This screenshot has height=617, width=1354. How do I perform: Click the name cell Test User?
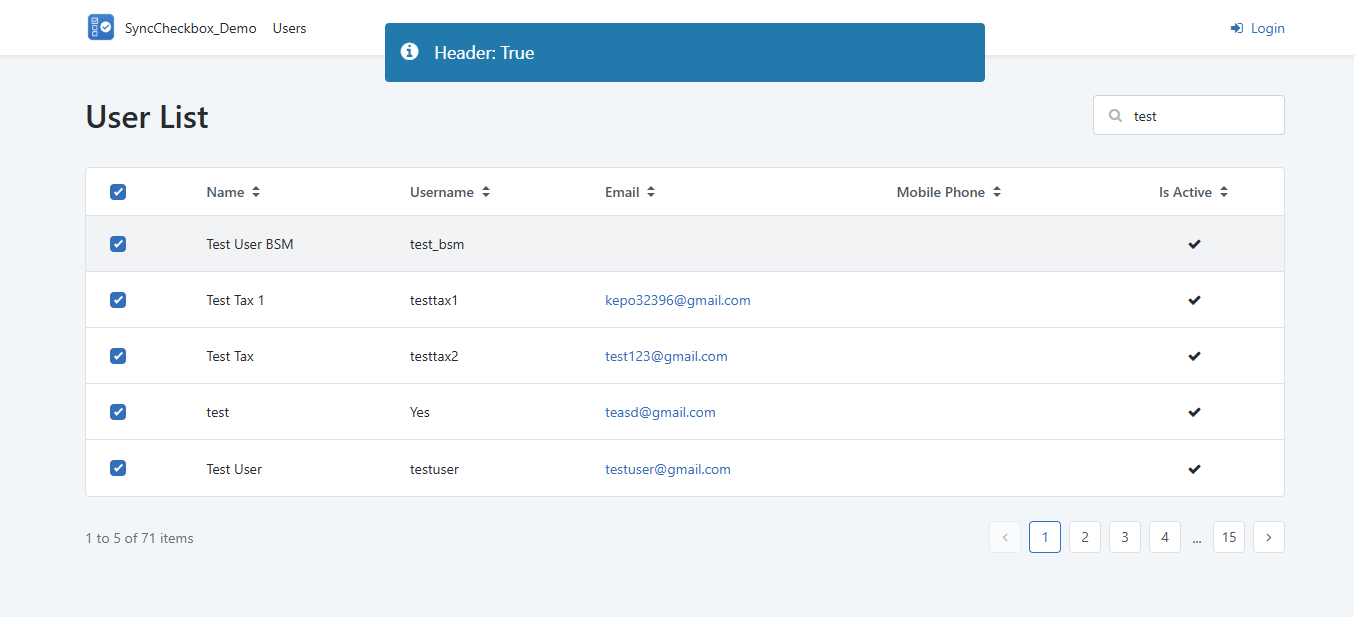[x=234, y=469]
